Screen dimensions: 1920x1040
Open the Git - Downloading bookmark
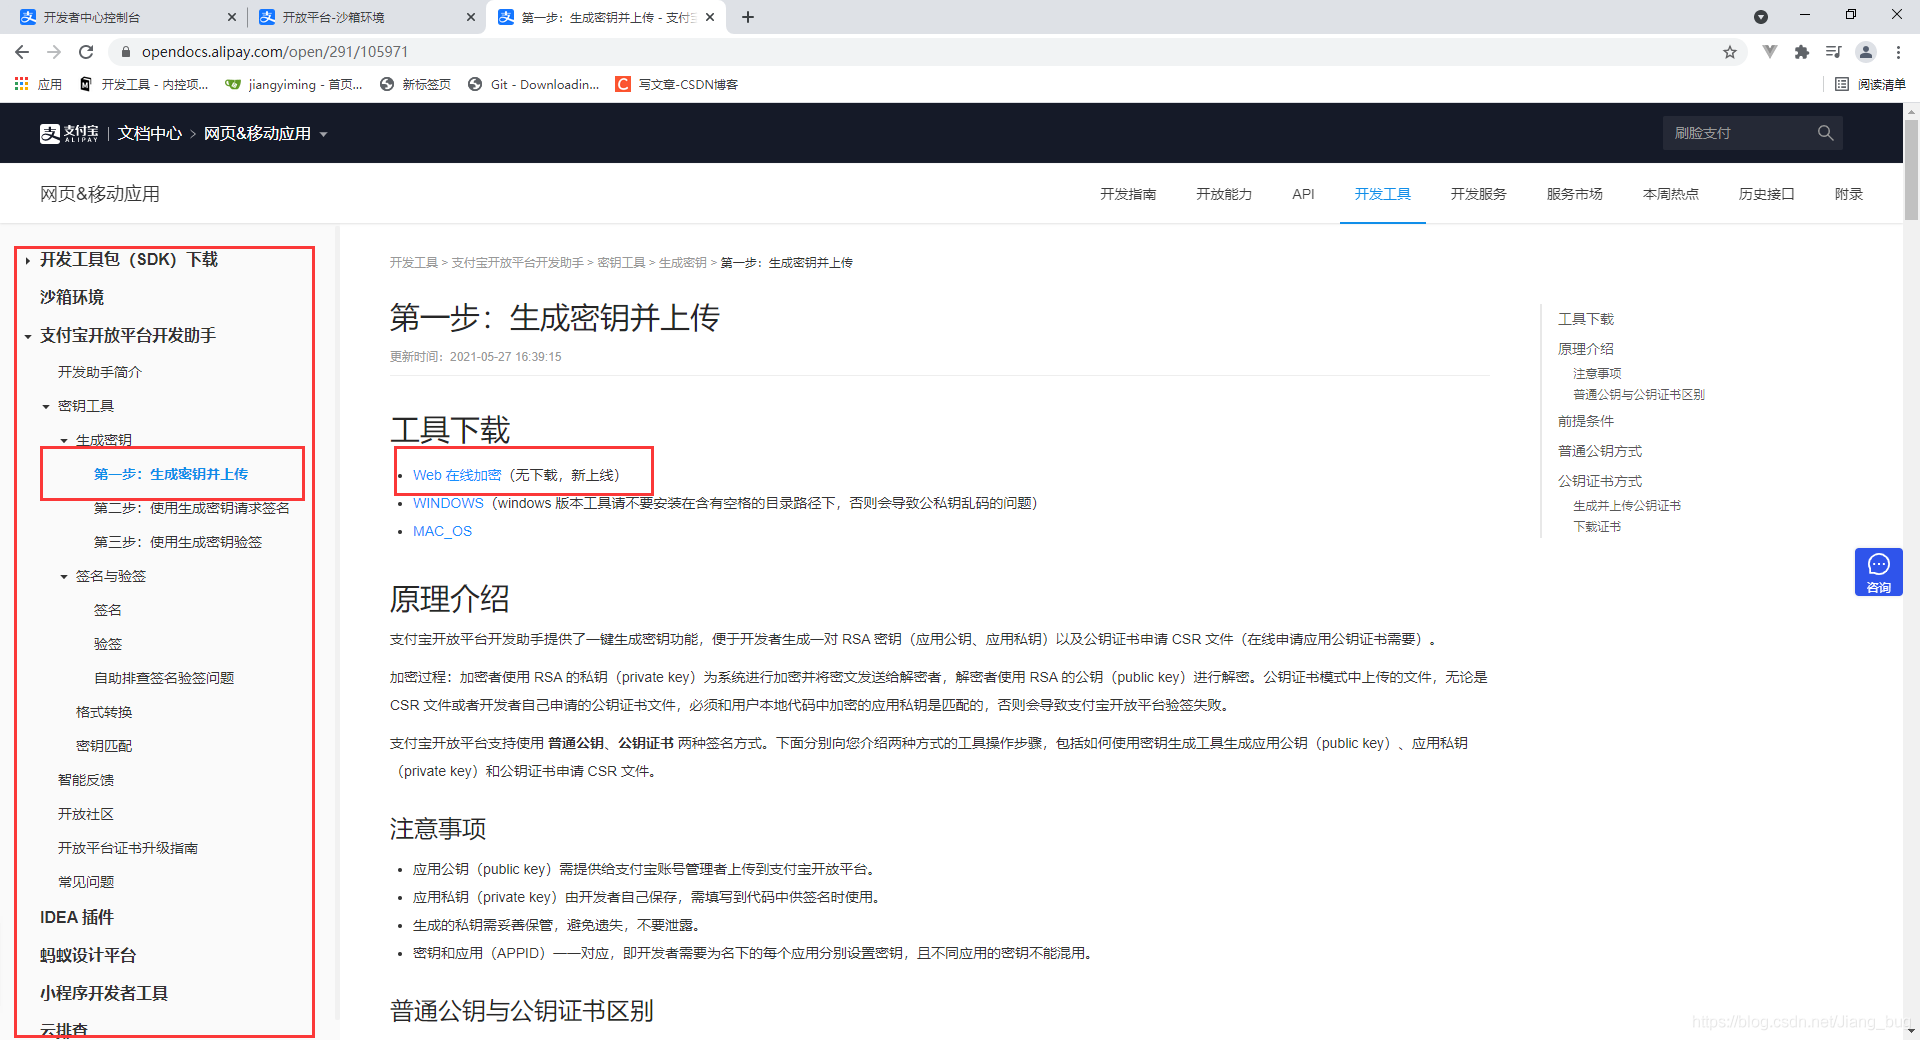pyautogui.click(x=534, y=84)
